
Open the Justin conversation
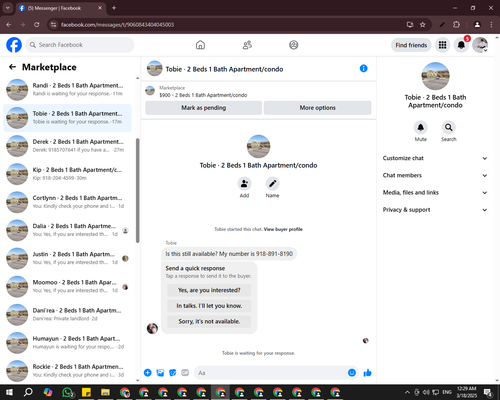click(67, 258)
